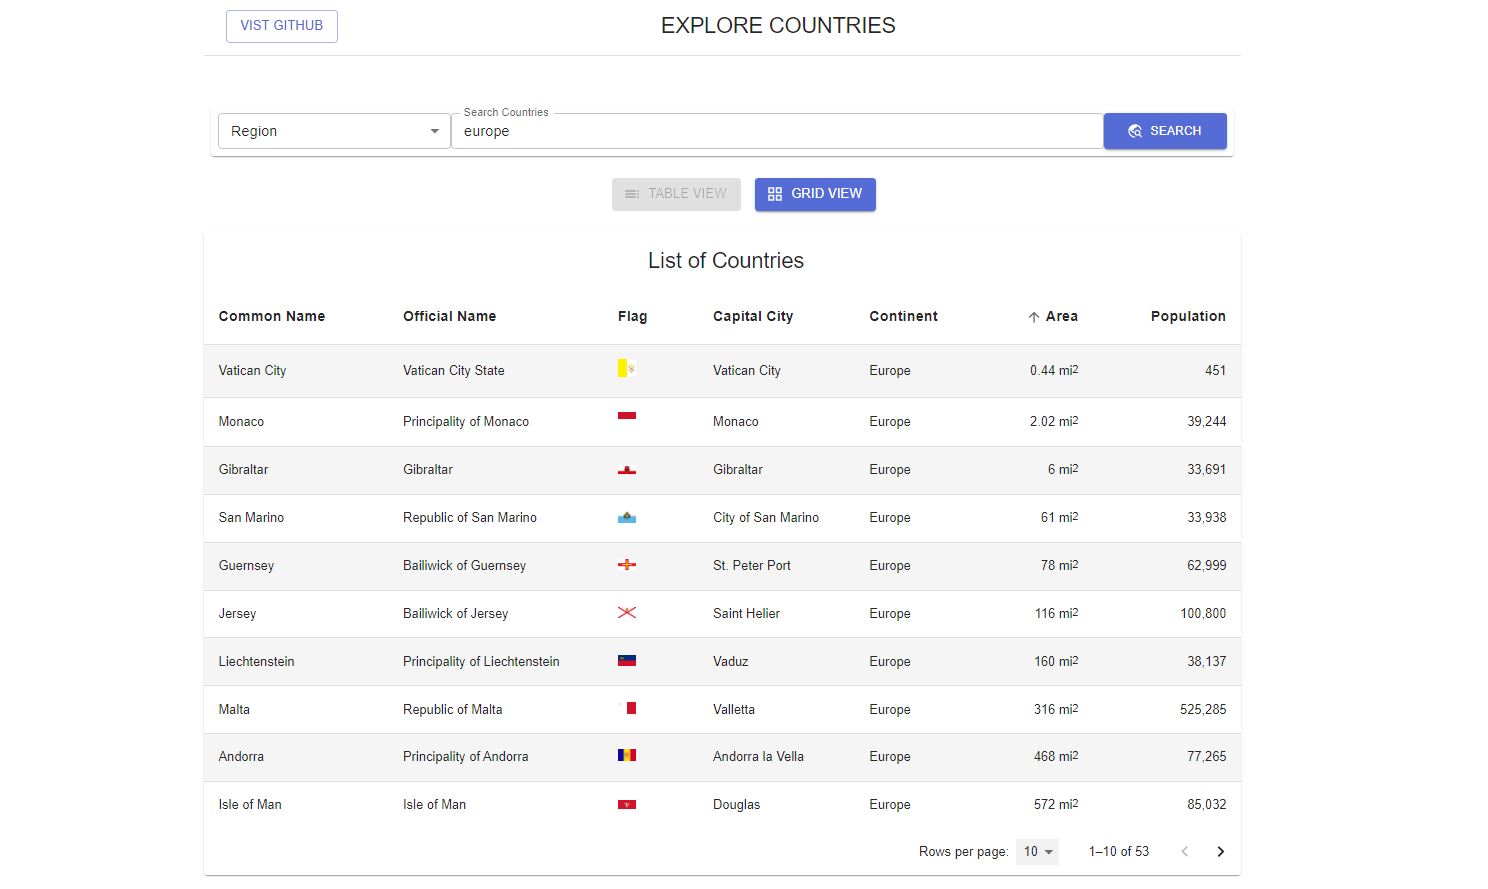
Task: Click the Table View button
Action: [x=676, y=194]
